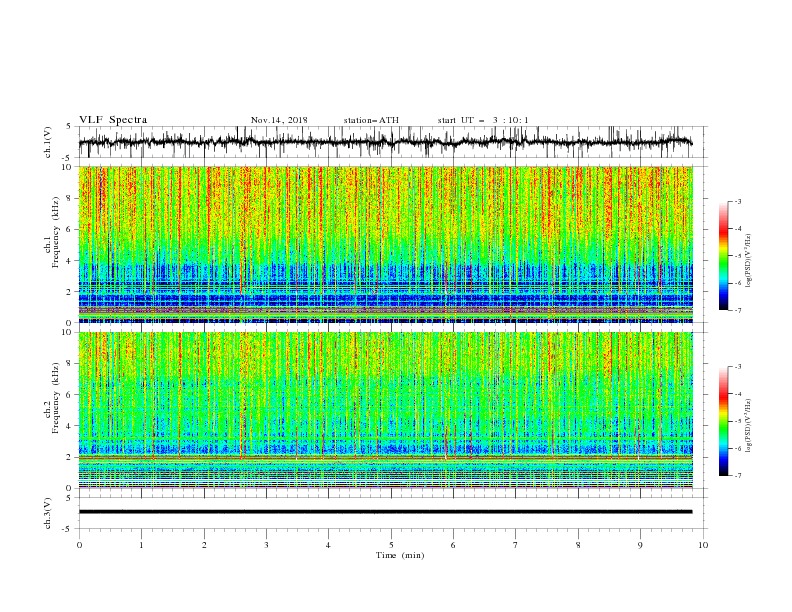This screenshot has height=612, width=792.
Task: Click the ch.1(V) waveform axis label
Action: 48,142
